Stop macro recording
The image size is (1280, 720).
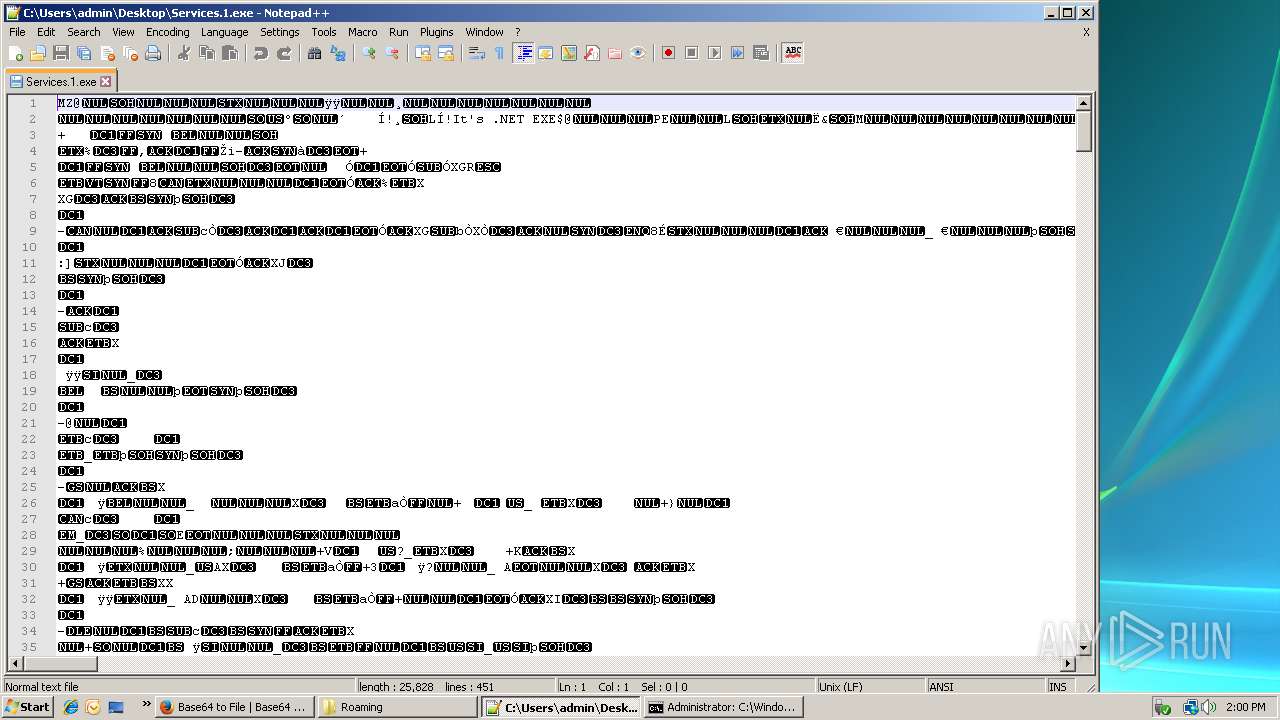[691, 53]
